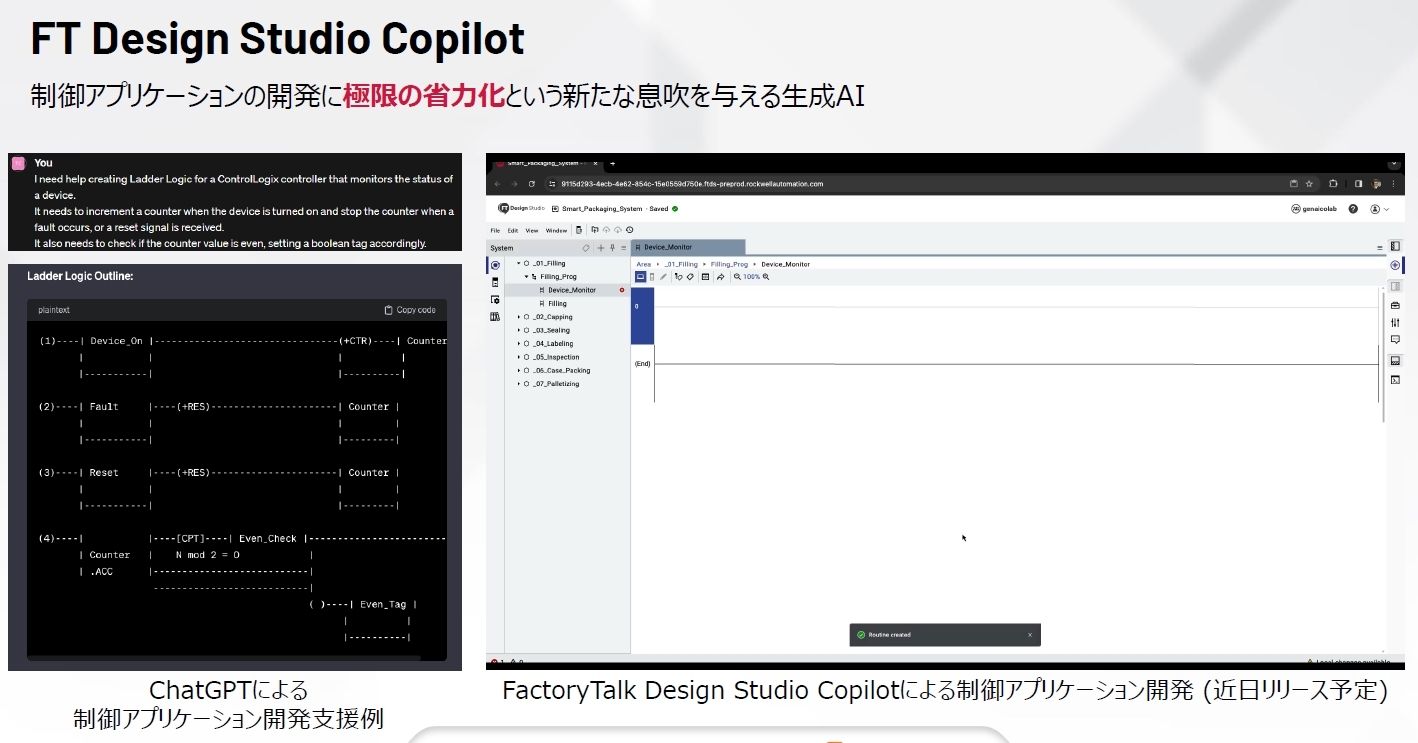Expand the _02_Capping tree node

tap(519, 317)
